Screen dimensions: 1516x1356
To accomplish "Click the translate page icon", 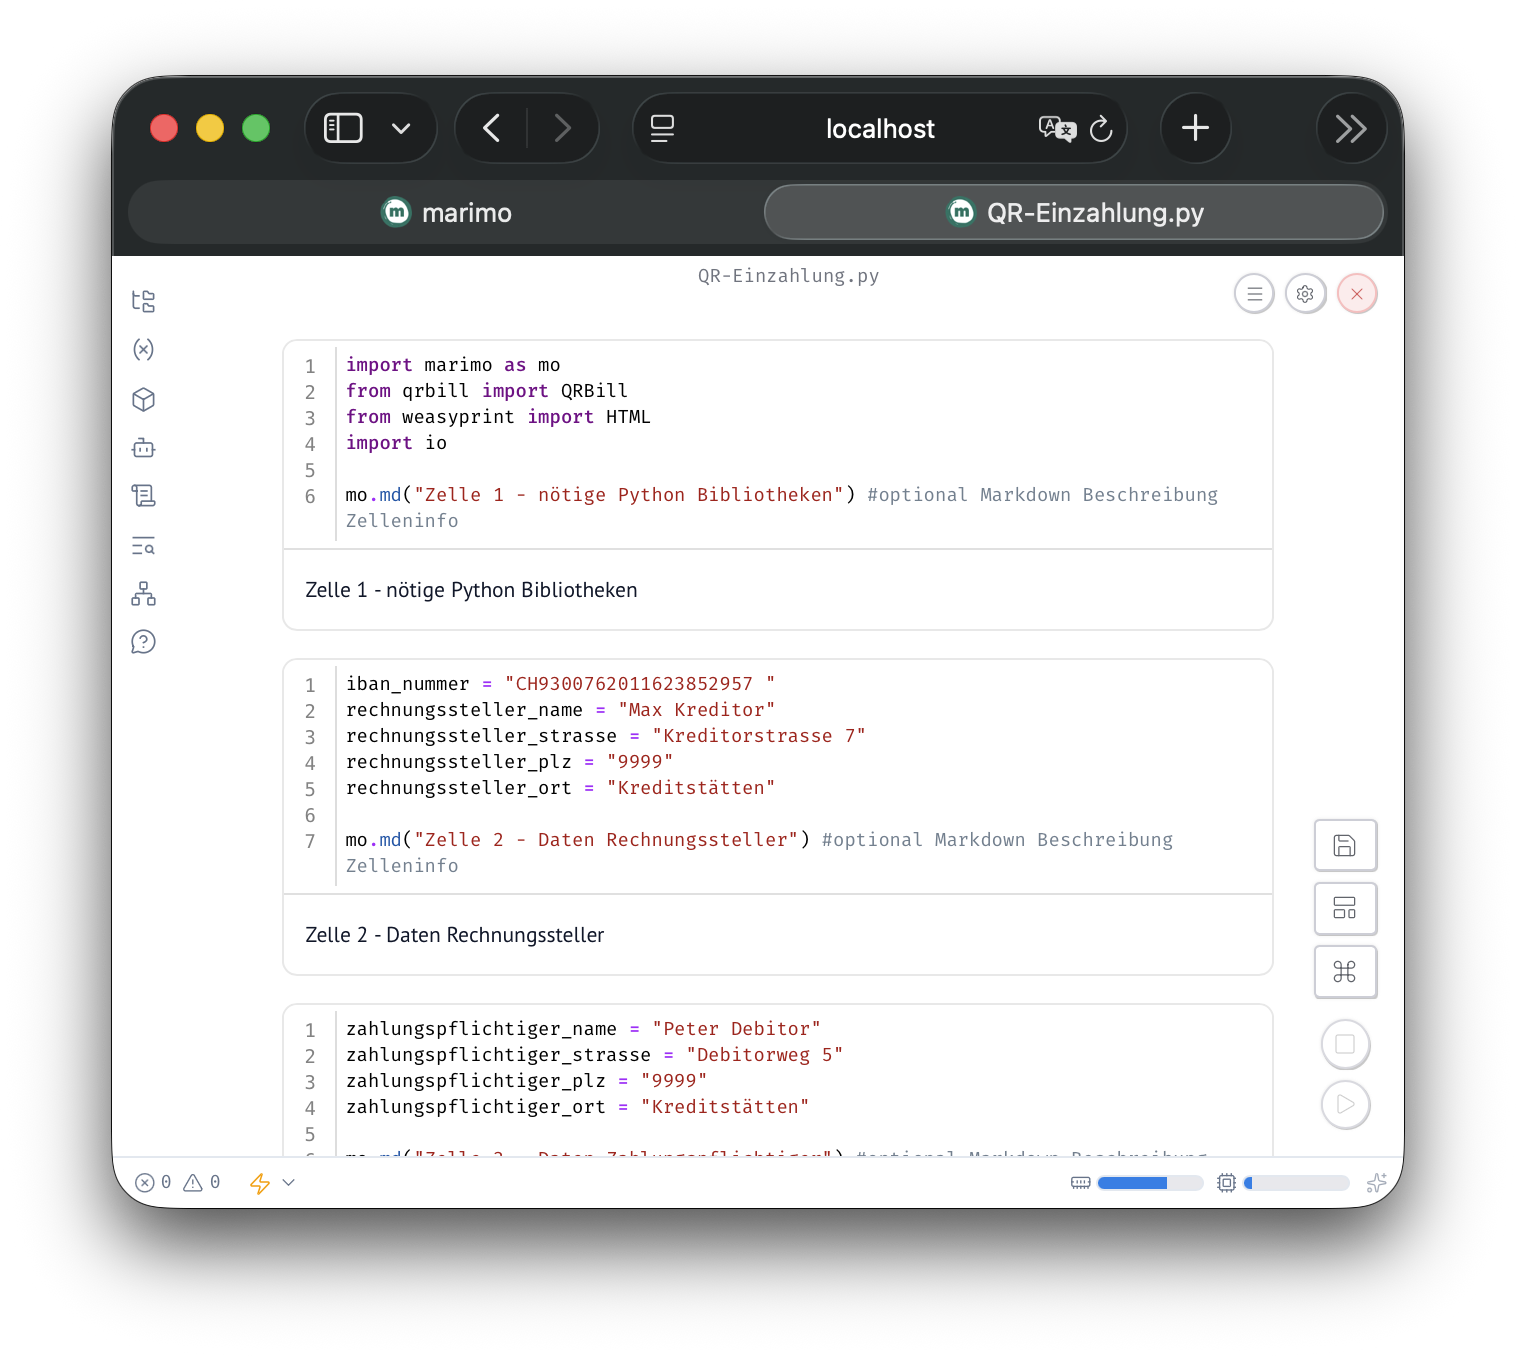I will click(x=1057, y=128).
